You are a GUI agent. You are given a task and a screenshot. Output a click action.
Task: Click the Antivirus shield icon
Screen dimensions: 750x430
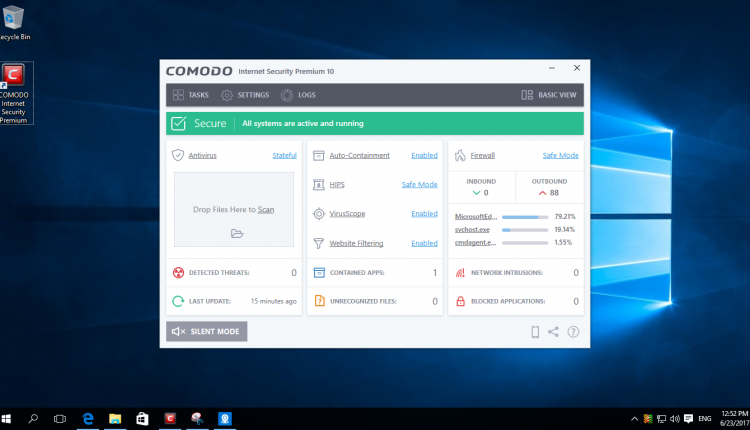[178, 155]
